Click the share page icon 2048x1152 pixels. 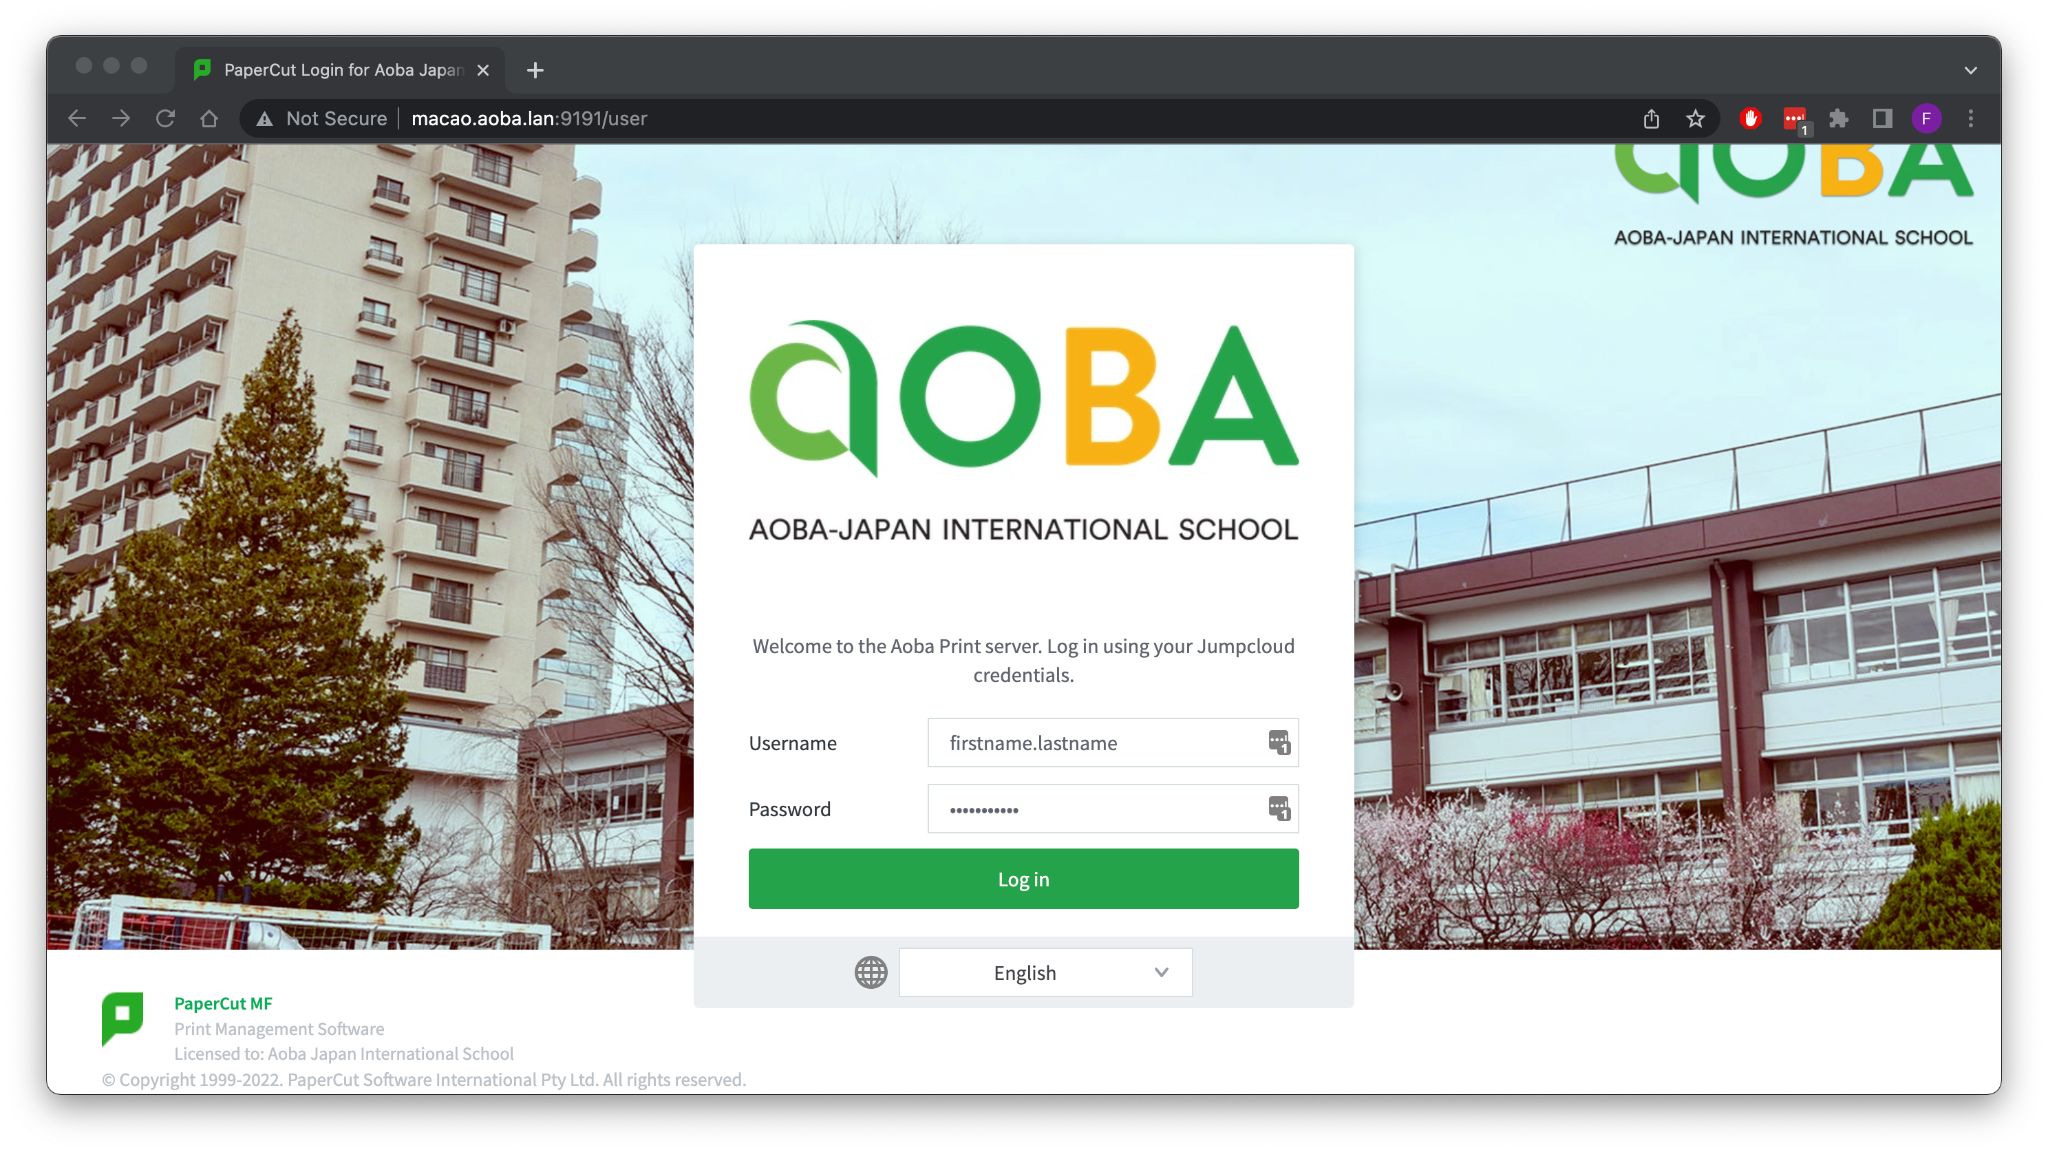coord(1651,119)
